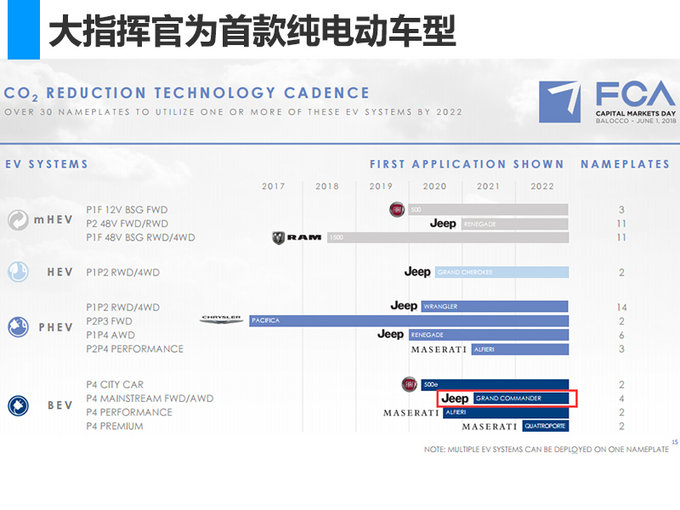Click 'P2P4 PERFORMANCE' text

tap(134, 349)
